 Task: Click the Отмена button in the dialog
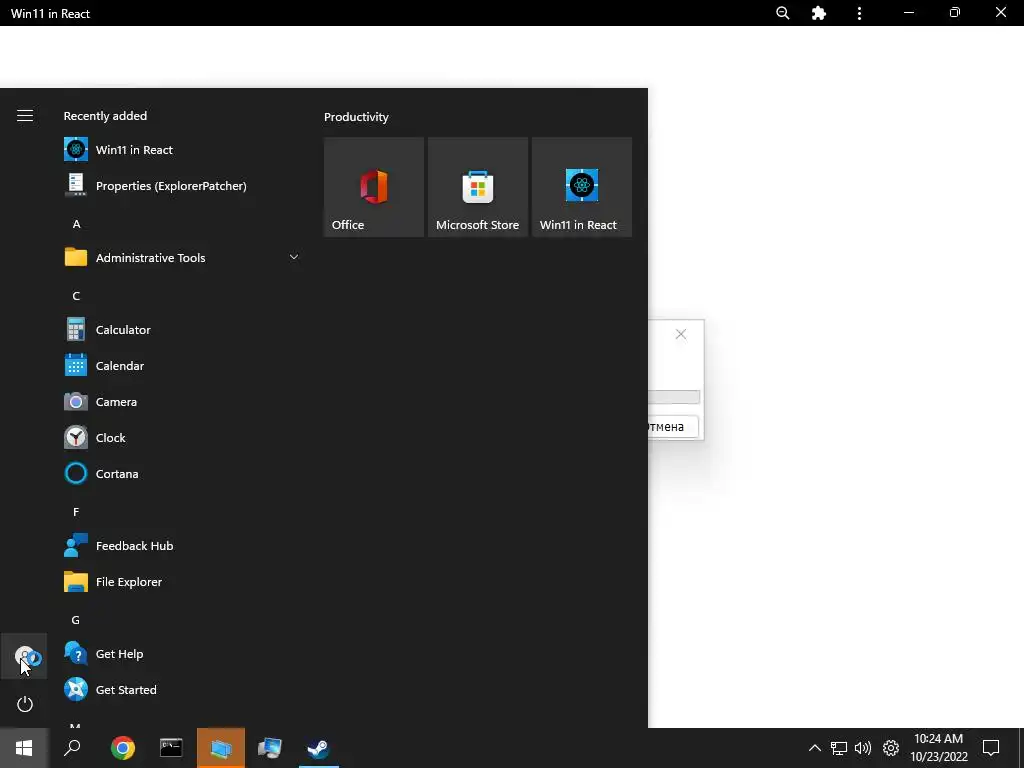click(673, 426)
